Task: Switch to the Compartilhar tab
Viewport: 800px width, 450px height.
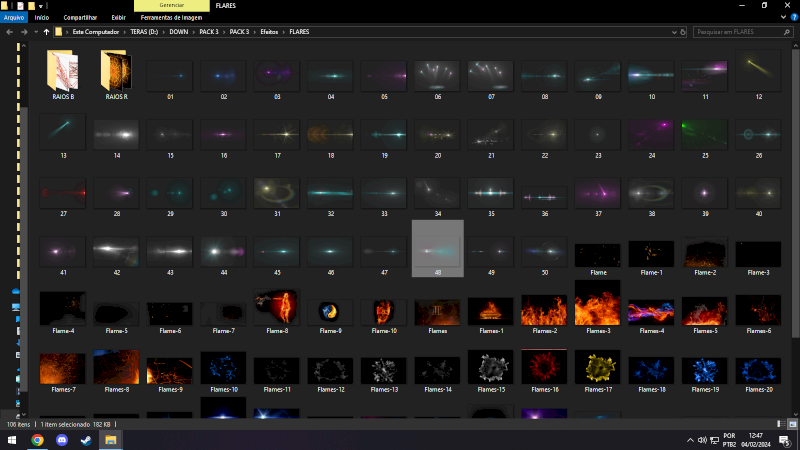Action: click(81, 17)
